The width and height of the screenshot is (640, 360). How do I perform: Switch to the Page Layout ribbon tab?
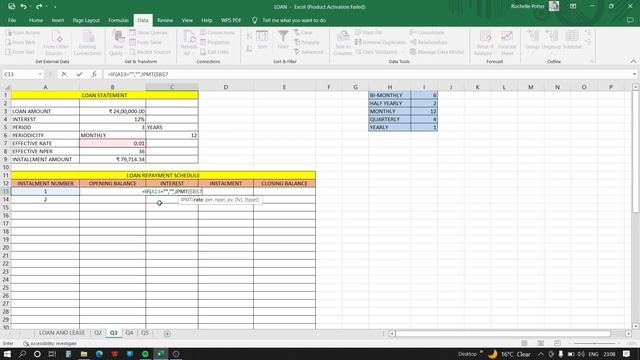(x=86, y=20)
